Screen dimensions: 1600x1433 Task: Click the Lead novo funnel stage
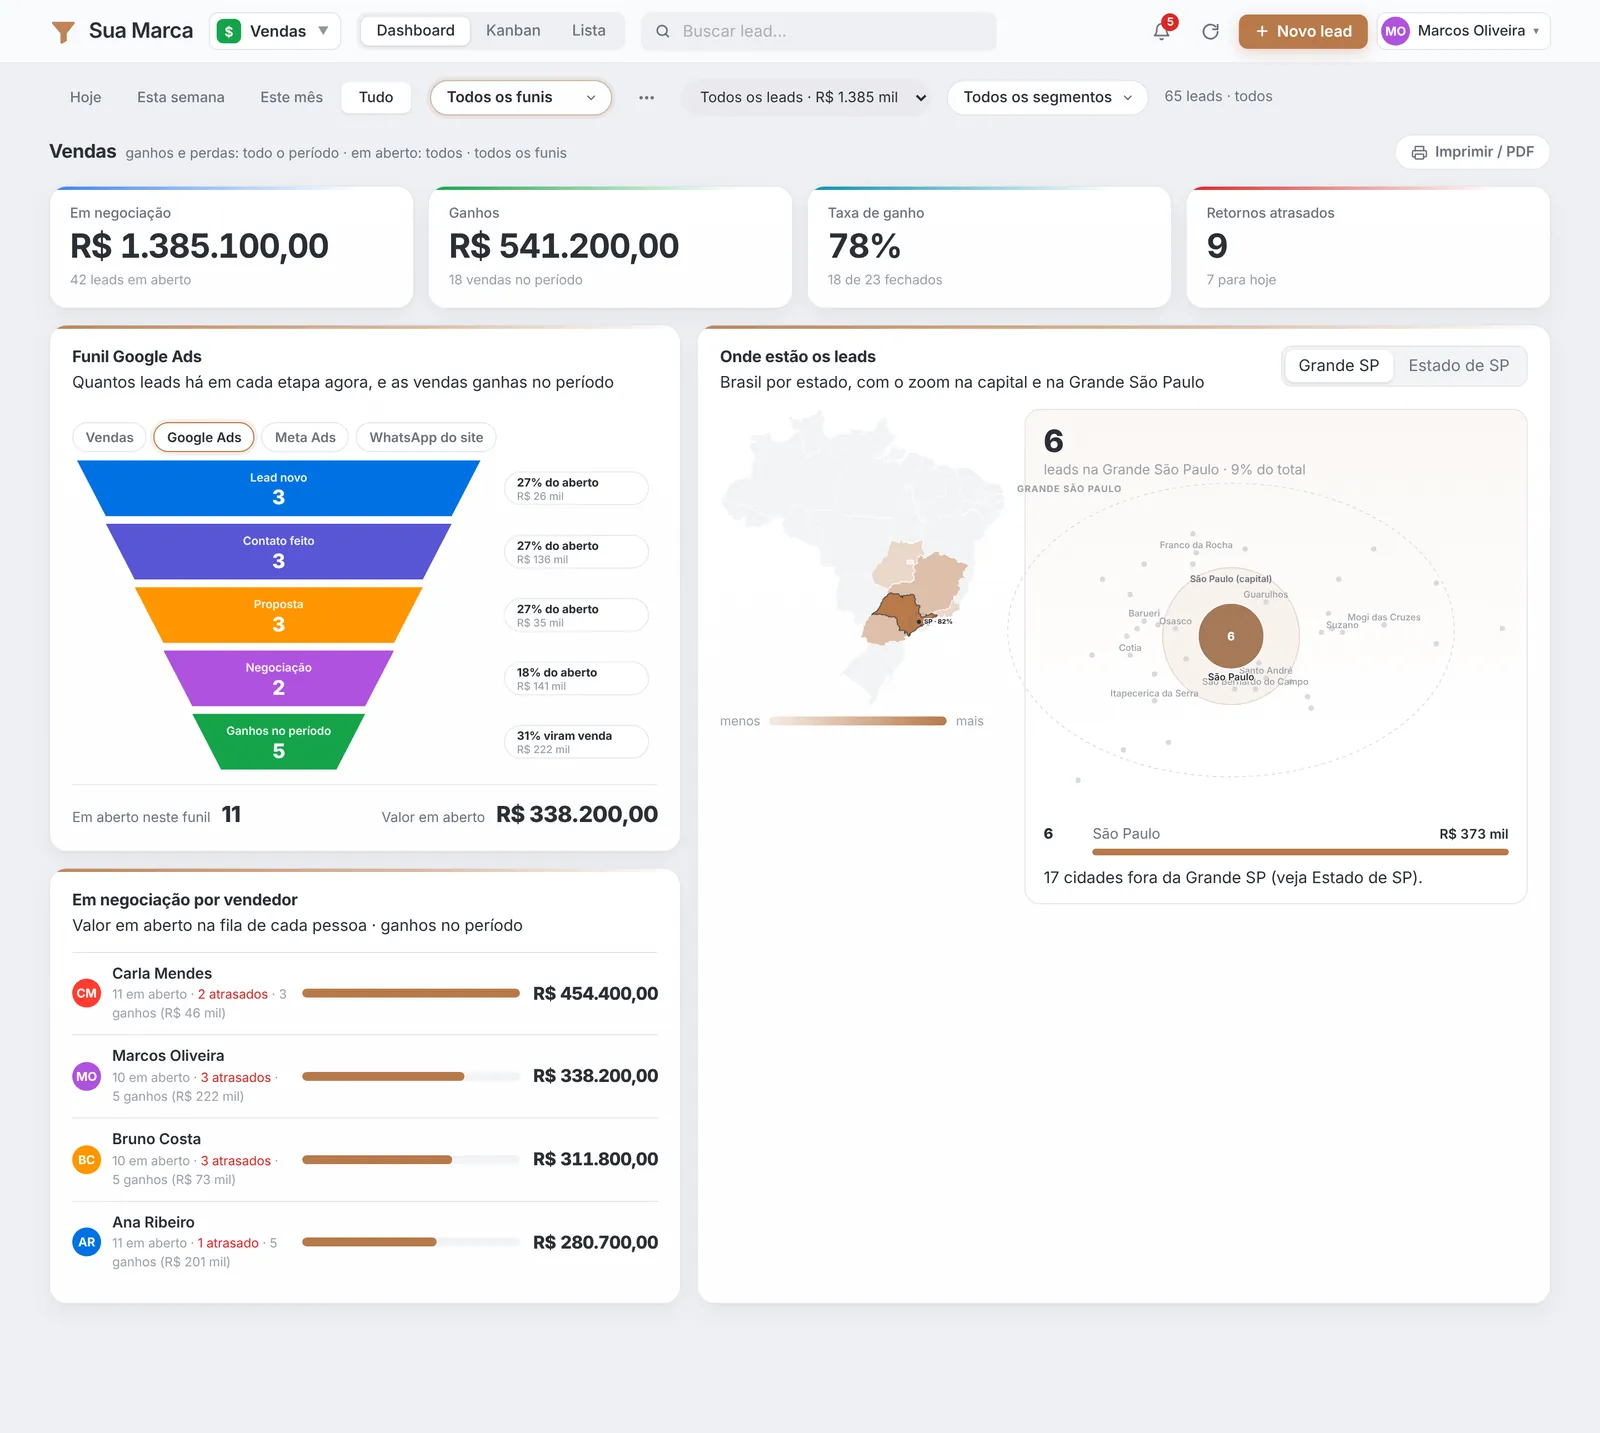[x=278, y=488]
